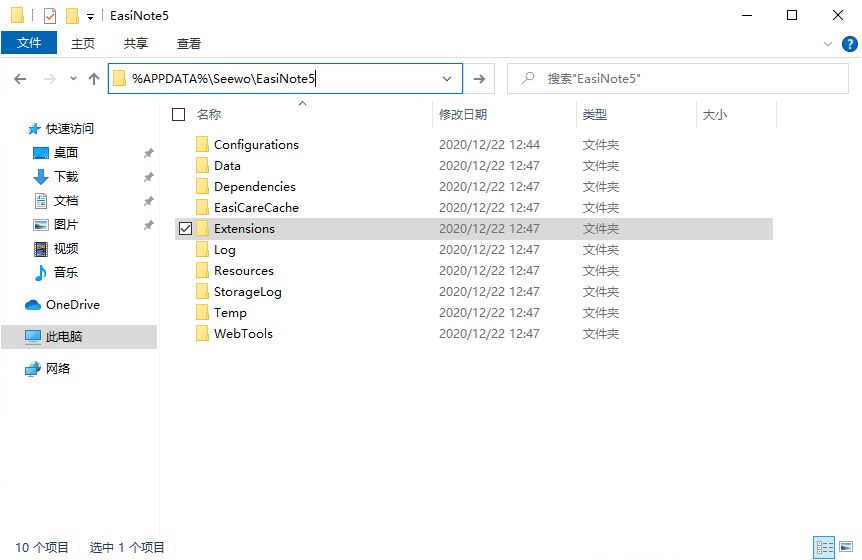This screenshot has width=862, height=560.
Task: Open the 文件 menu tab
Action: (29, 43)
